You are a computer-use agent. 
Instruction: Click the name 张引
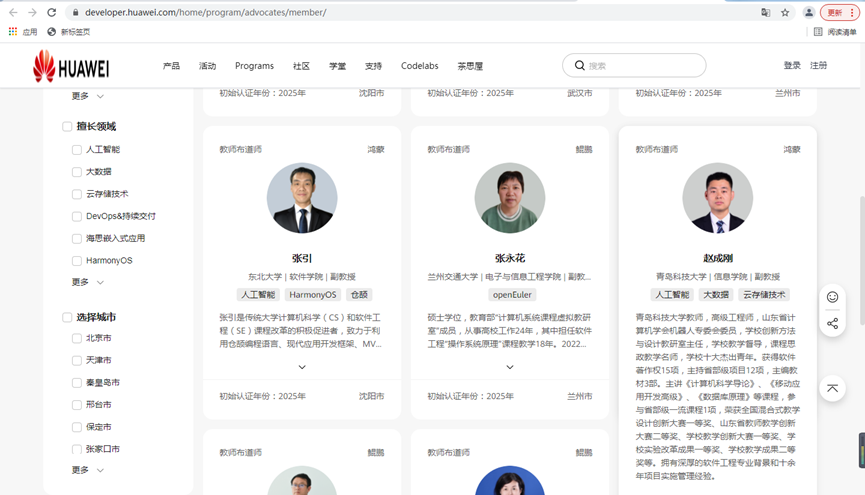coord(302,258)
